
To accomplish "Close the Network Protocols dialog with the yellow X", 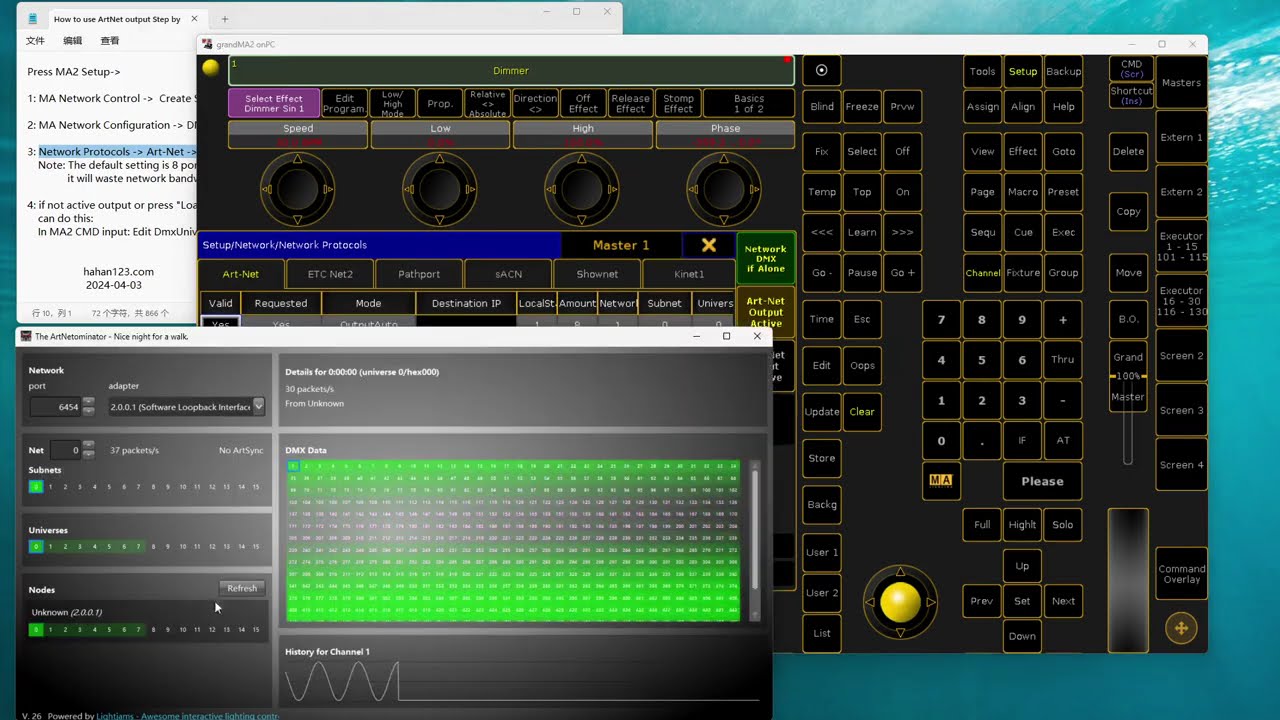I will click(709, 245).
